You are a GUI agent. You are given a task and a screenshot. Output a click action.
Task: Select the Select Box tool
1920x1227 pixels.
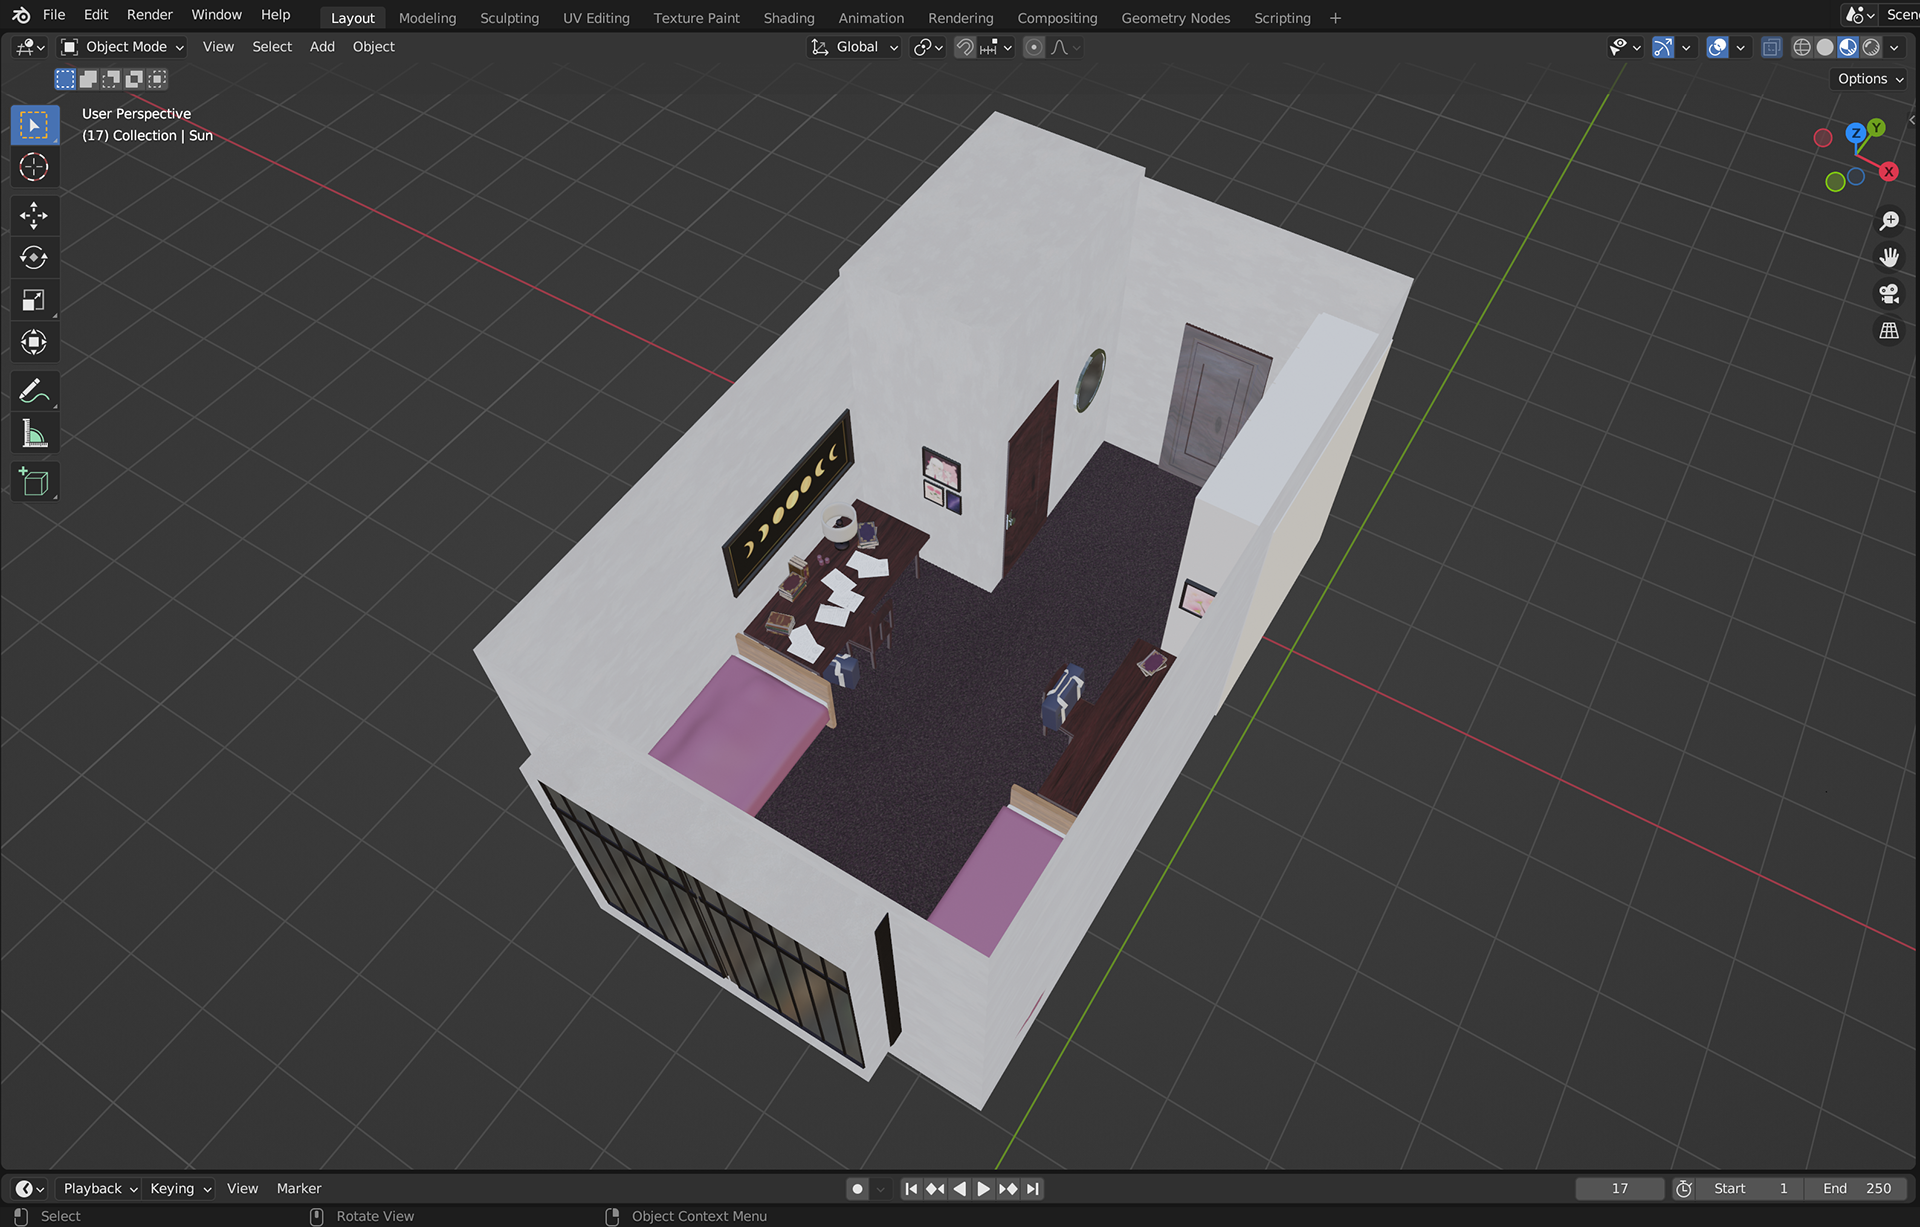click(34, 125)
